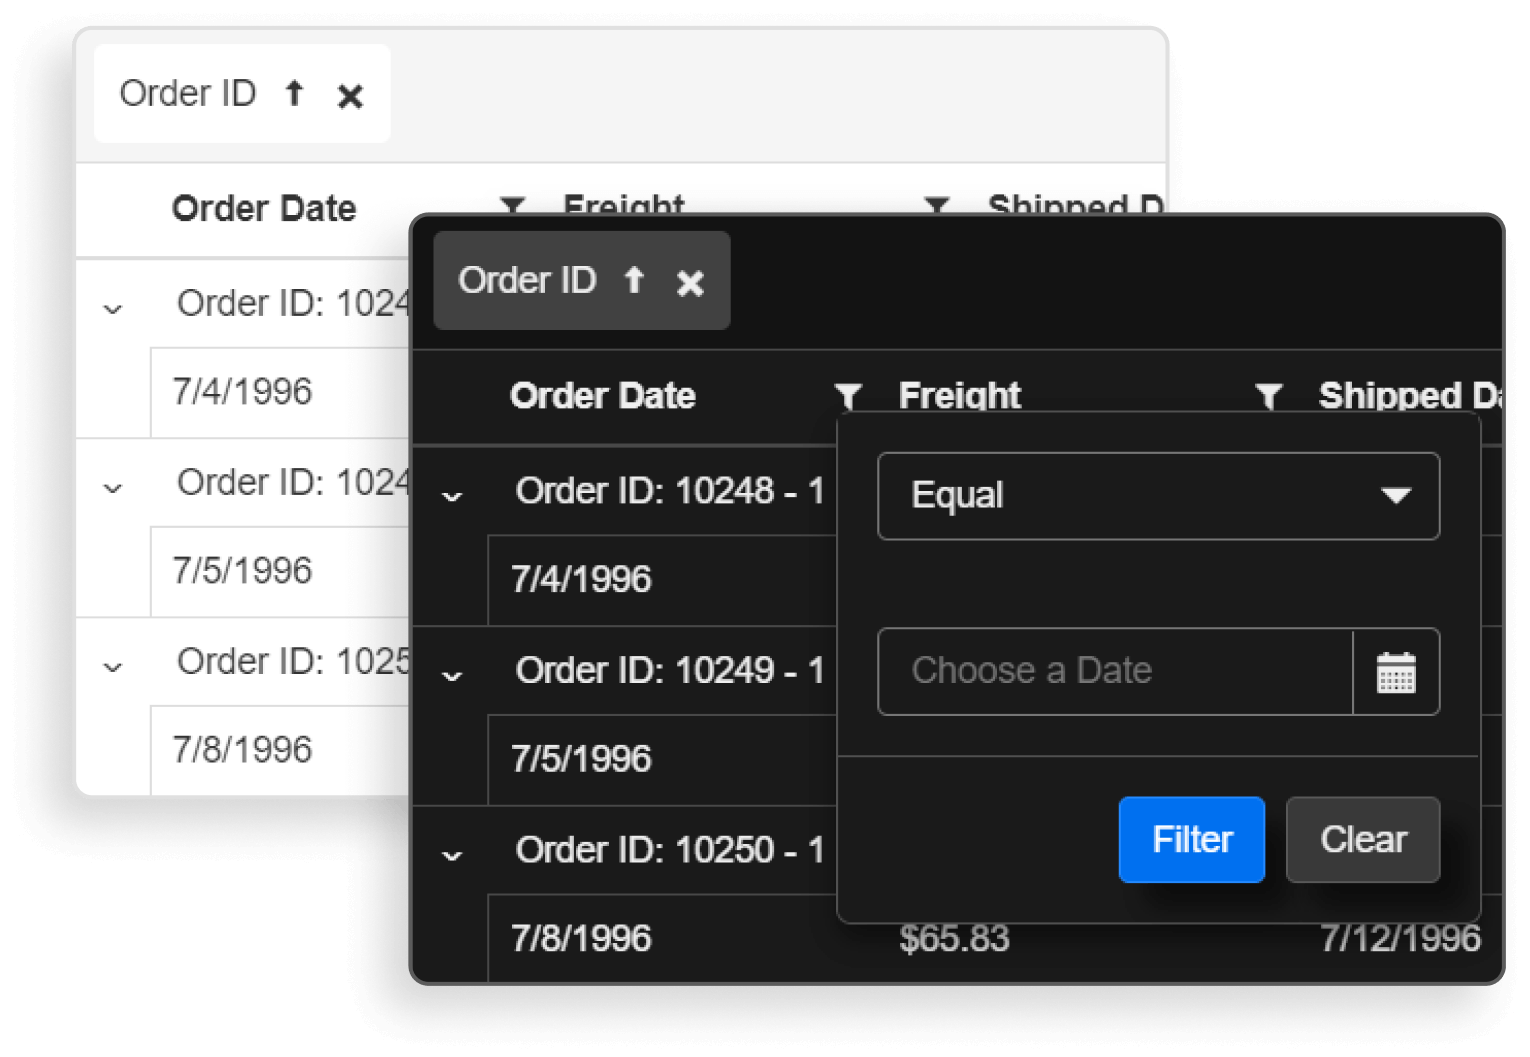Open the calendar date picker icon
The height and width of the screenshot is (1057, 1530).
point(1396,672)
